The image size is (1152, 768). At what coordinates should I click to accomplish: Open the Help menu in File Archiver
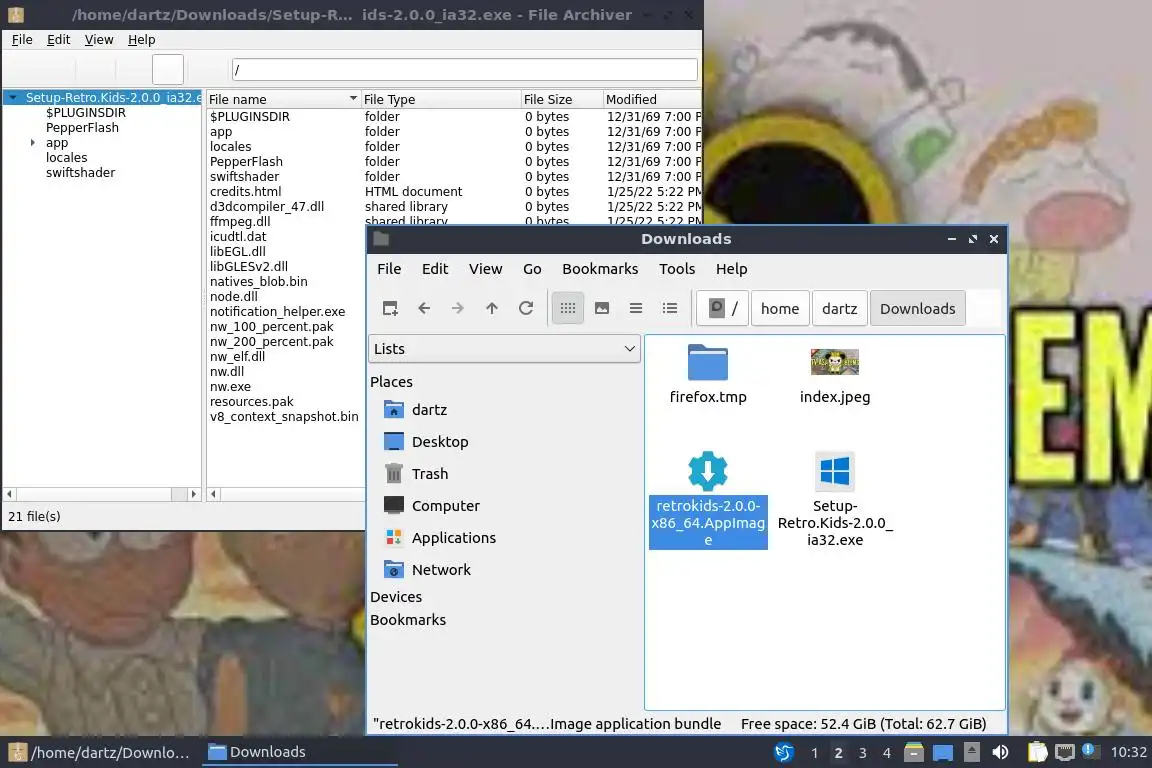(x=141, y=40)
